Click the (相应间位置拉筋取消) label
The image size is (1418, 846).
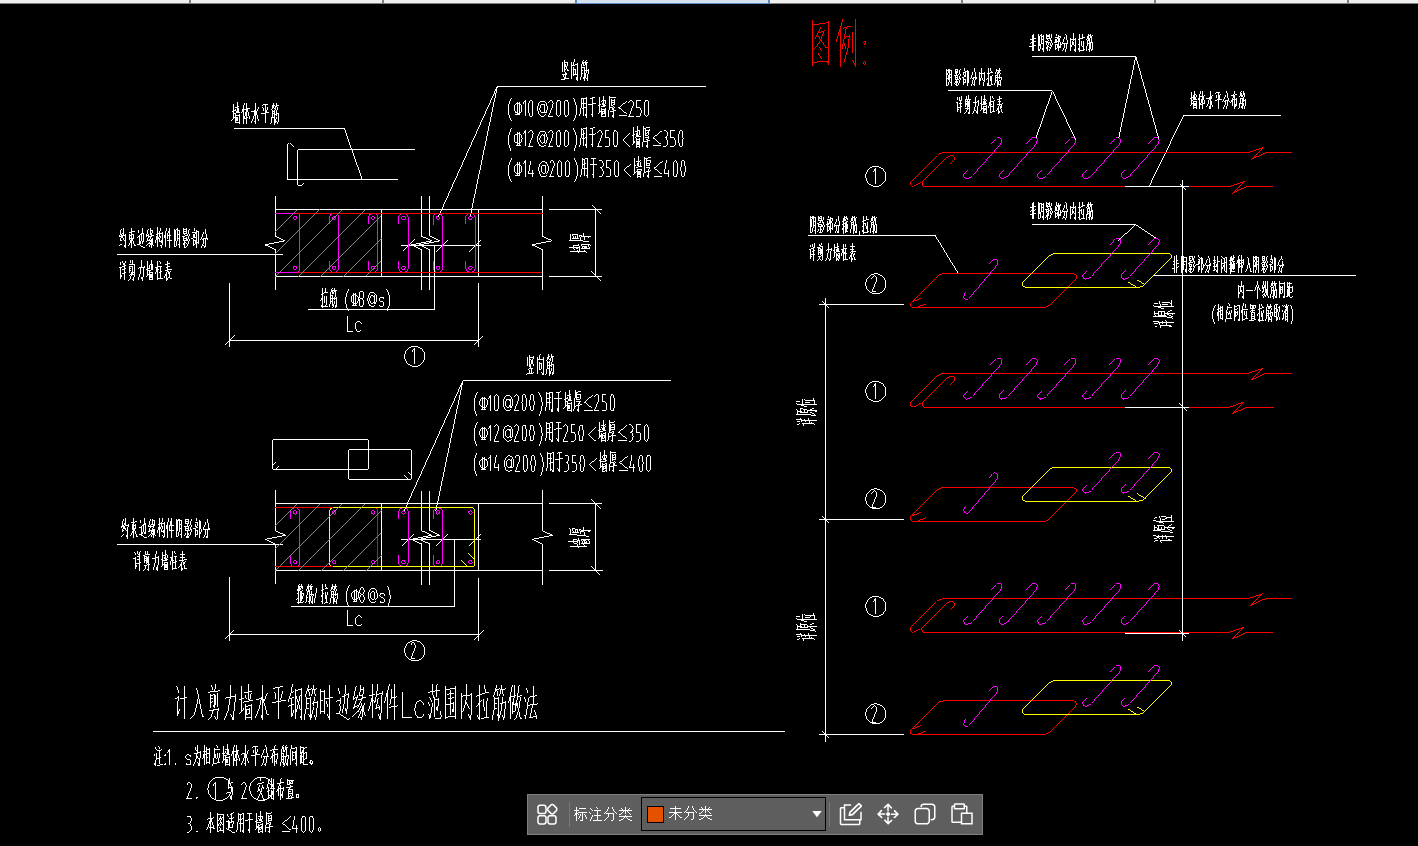tap(1252, 314)
